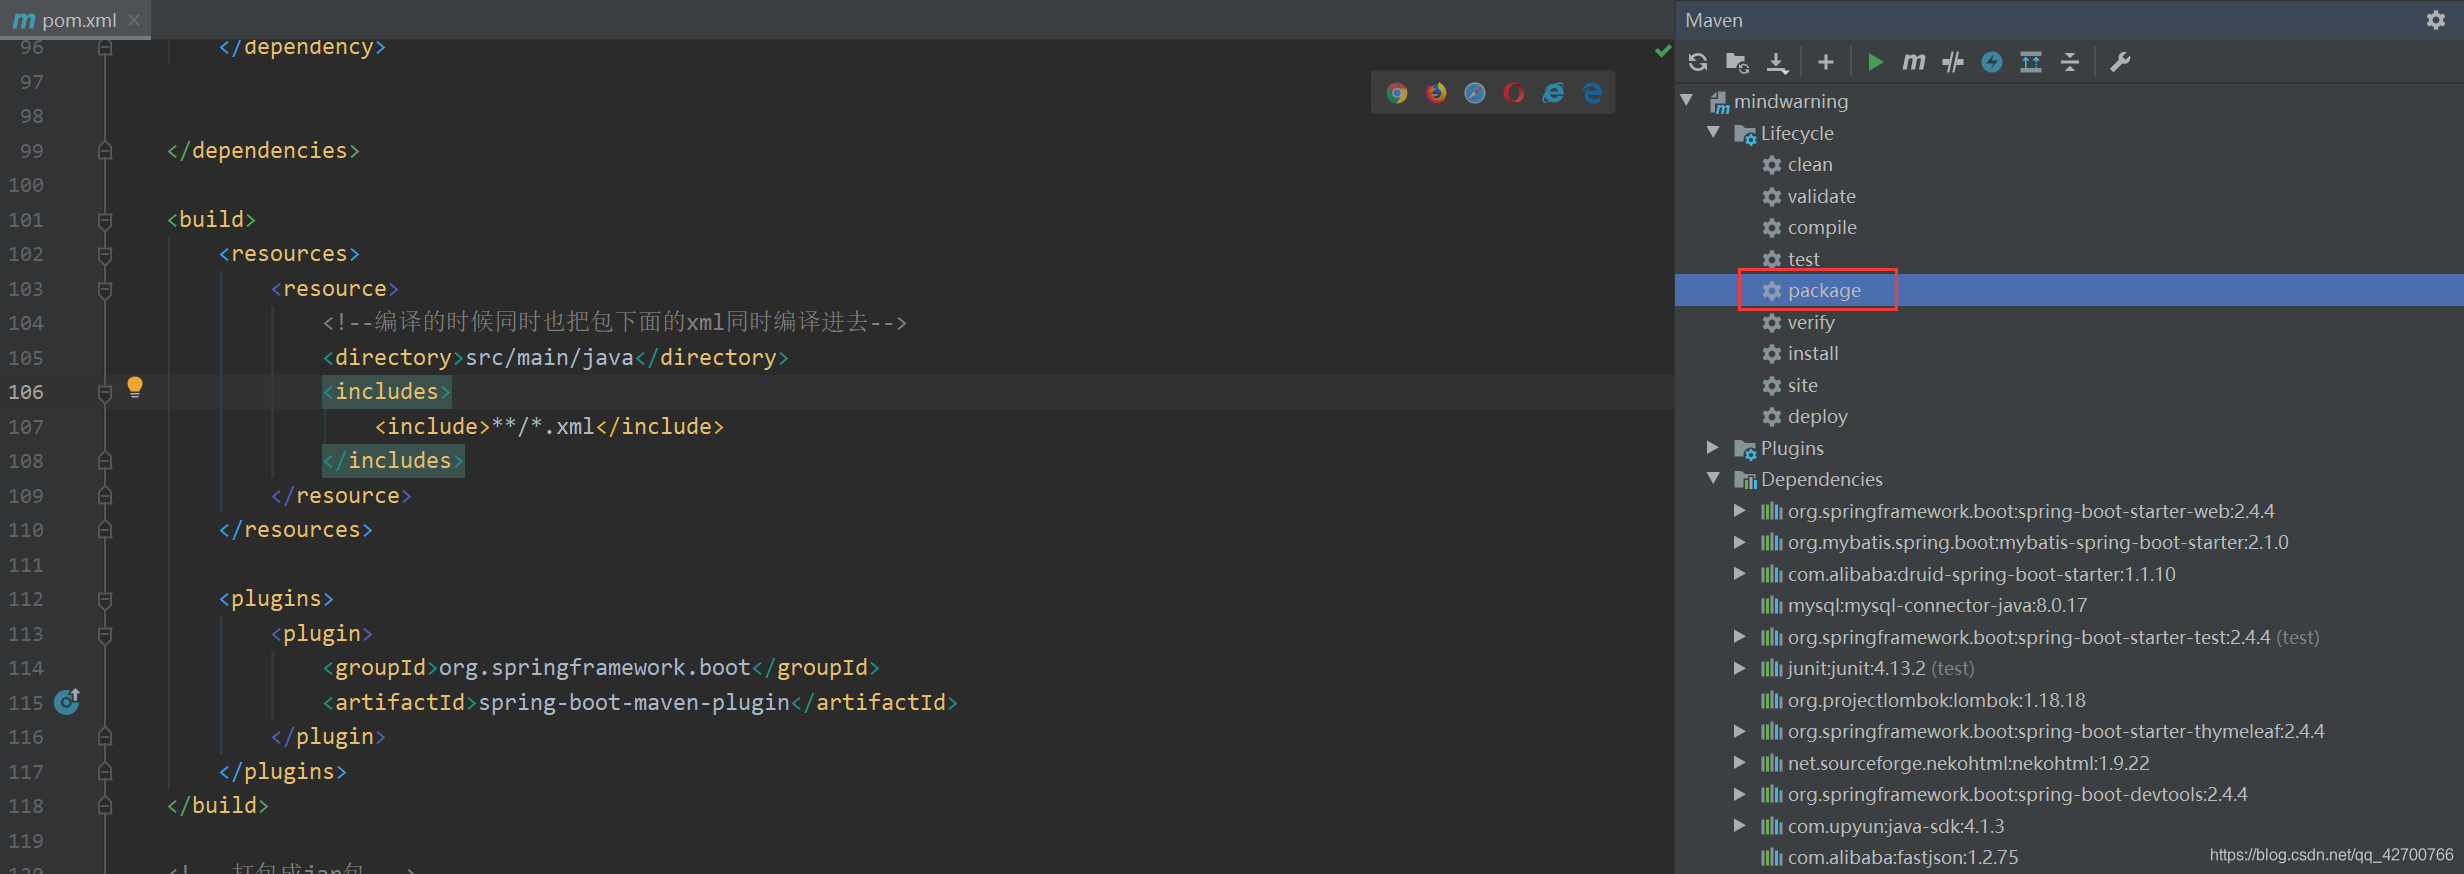Click the **/*.xml include pattern
Image resolution: width=2464 pixels, height=874 pixels.
pyautogui.click(x=543, y=426)
